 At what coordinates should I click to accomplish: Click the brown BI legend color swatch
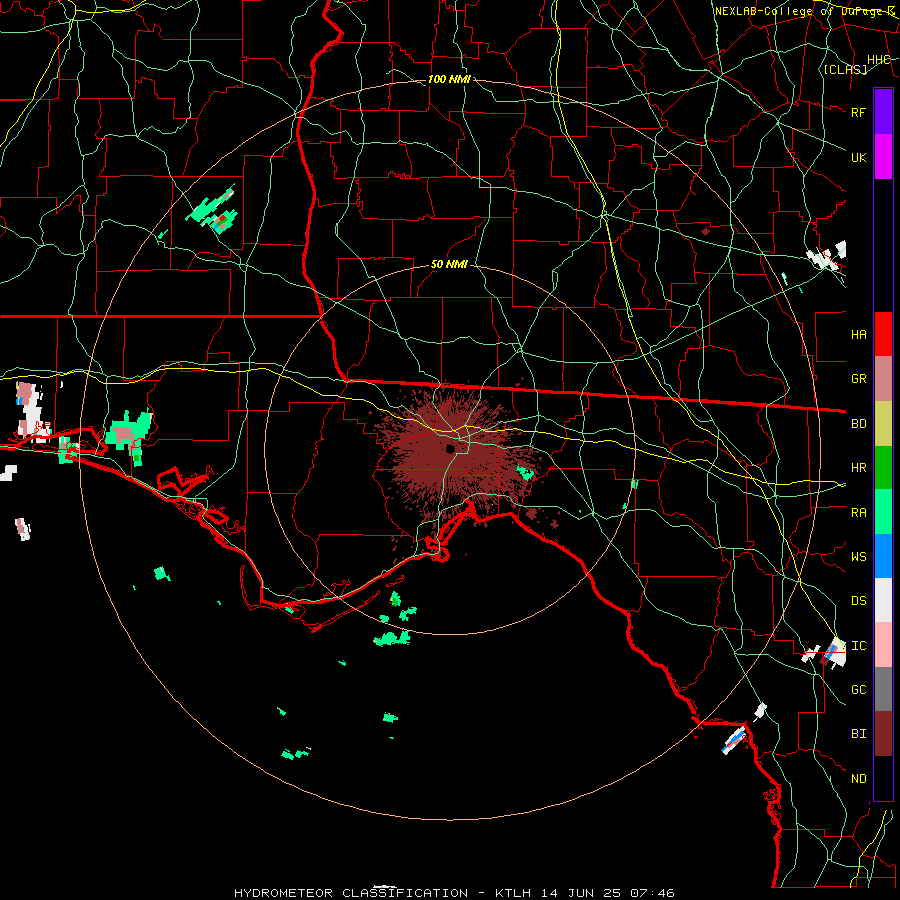pyautogui.click(x=883, y=734)
